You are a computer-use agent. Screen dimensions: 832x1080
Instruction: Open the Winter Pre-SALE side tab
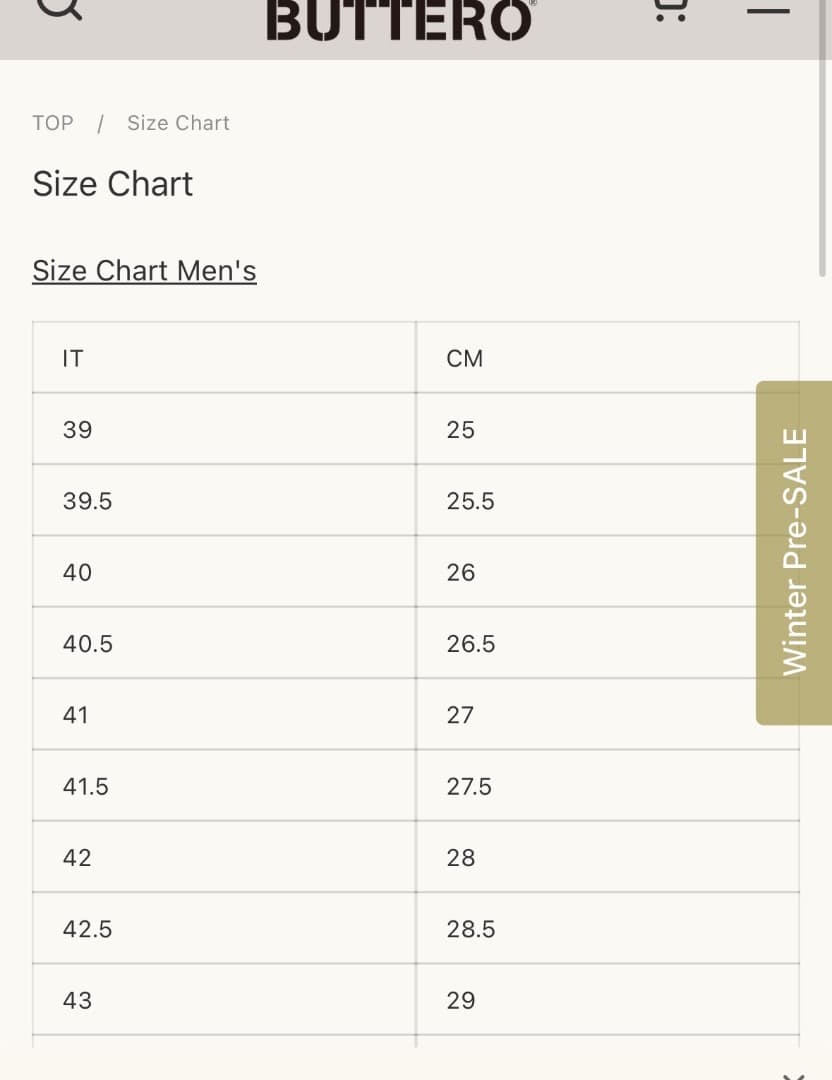[794, 552]
